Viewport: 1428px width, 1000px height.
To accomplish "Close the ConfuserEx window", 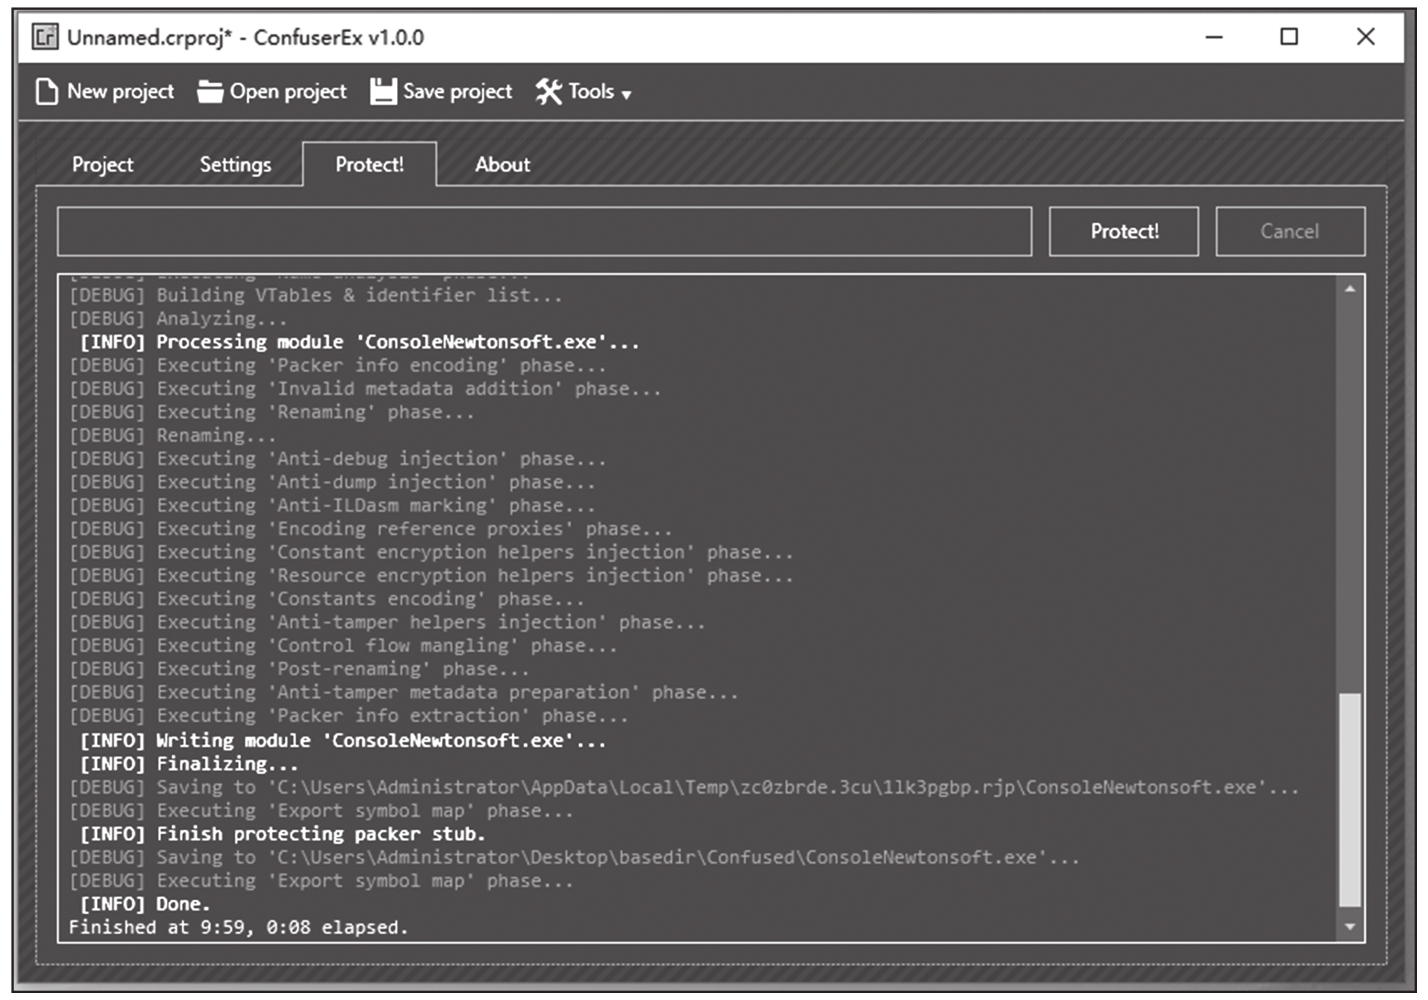I will pyautogui.click(x=1365, y=37).
